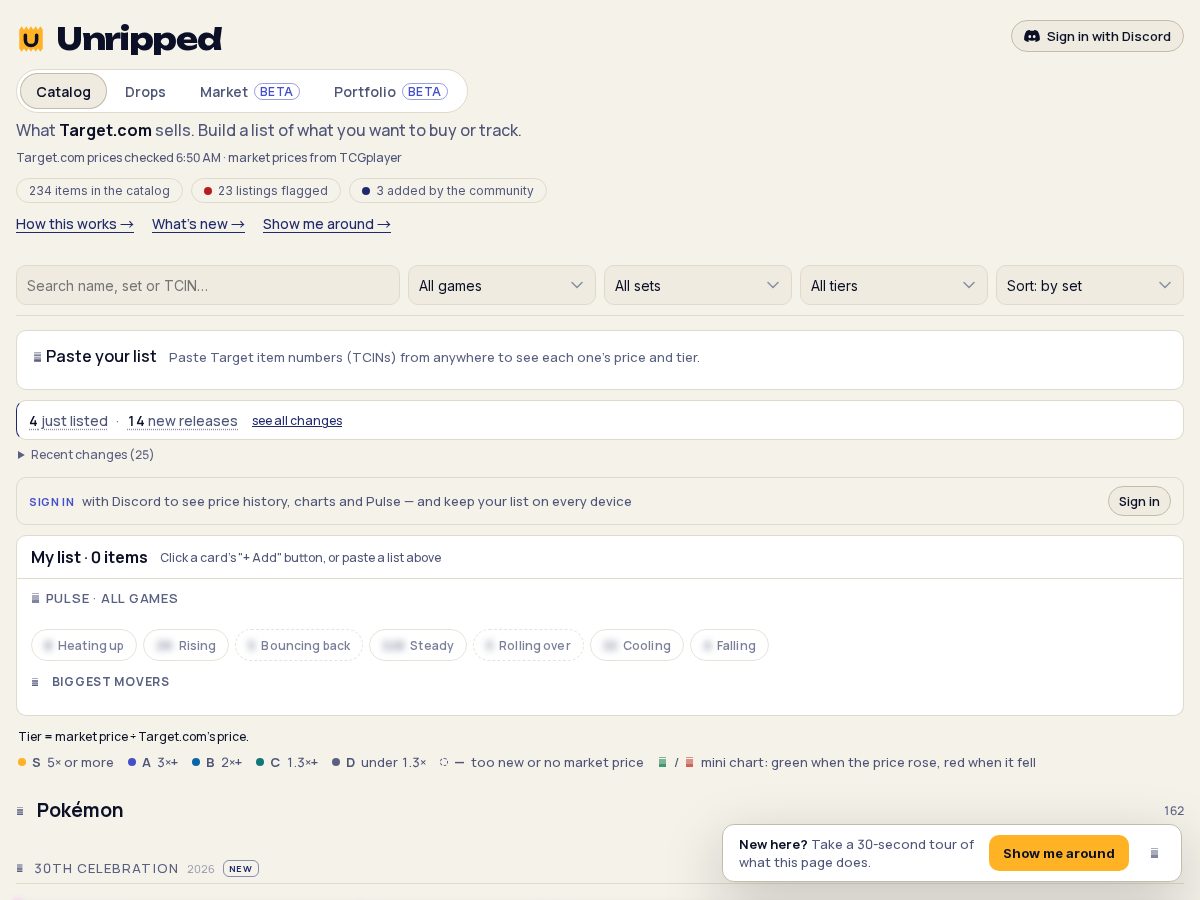Click the NEW badge beside 30TH CELEBRATION

[x=241, y=868]
